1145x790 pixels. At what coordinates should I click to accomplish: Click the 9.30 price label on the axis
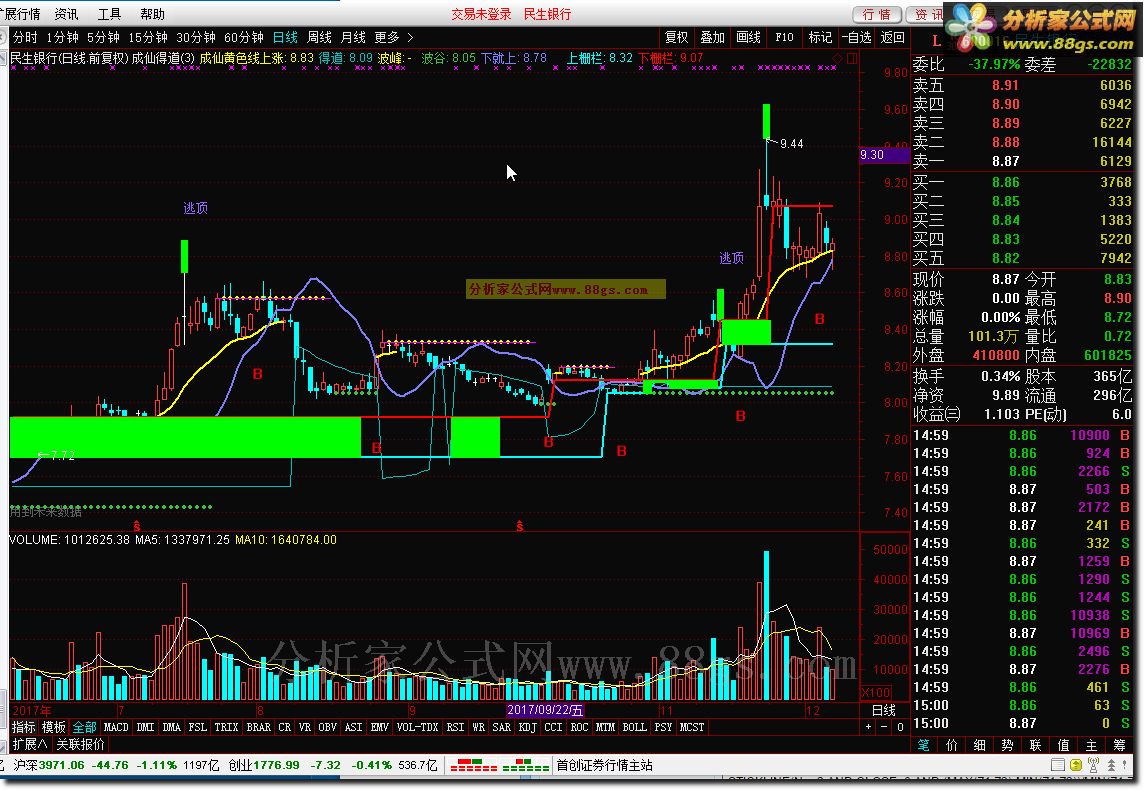(884, 154)
